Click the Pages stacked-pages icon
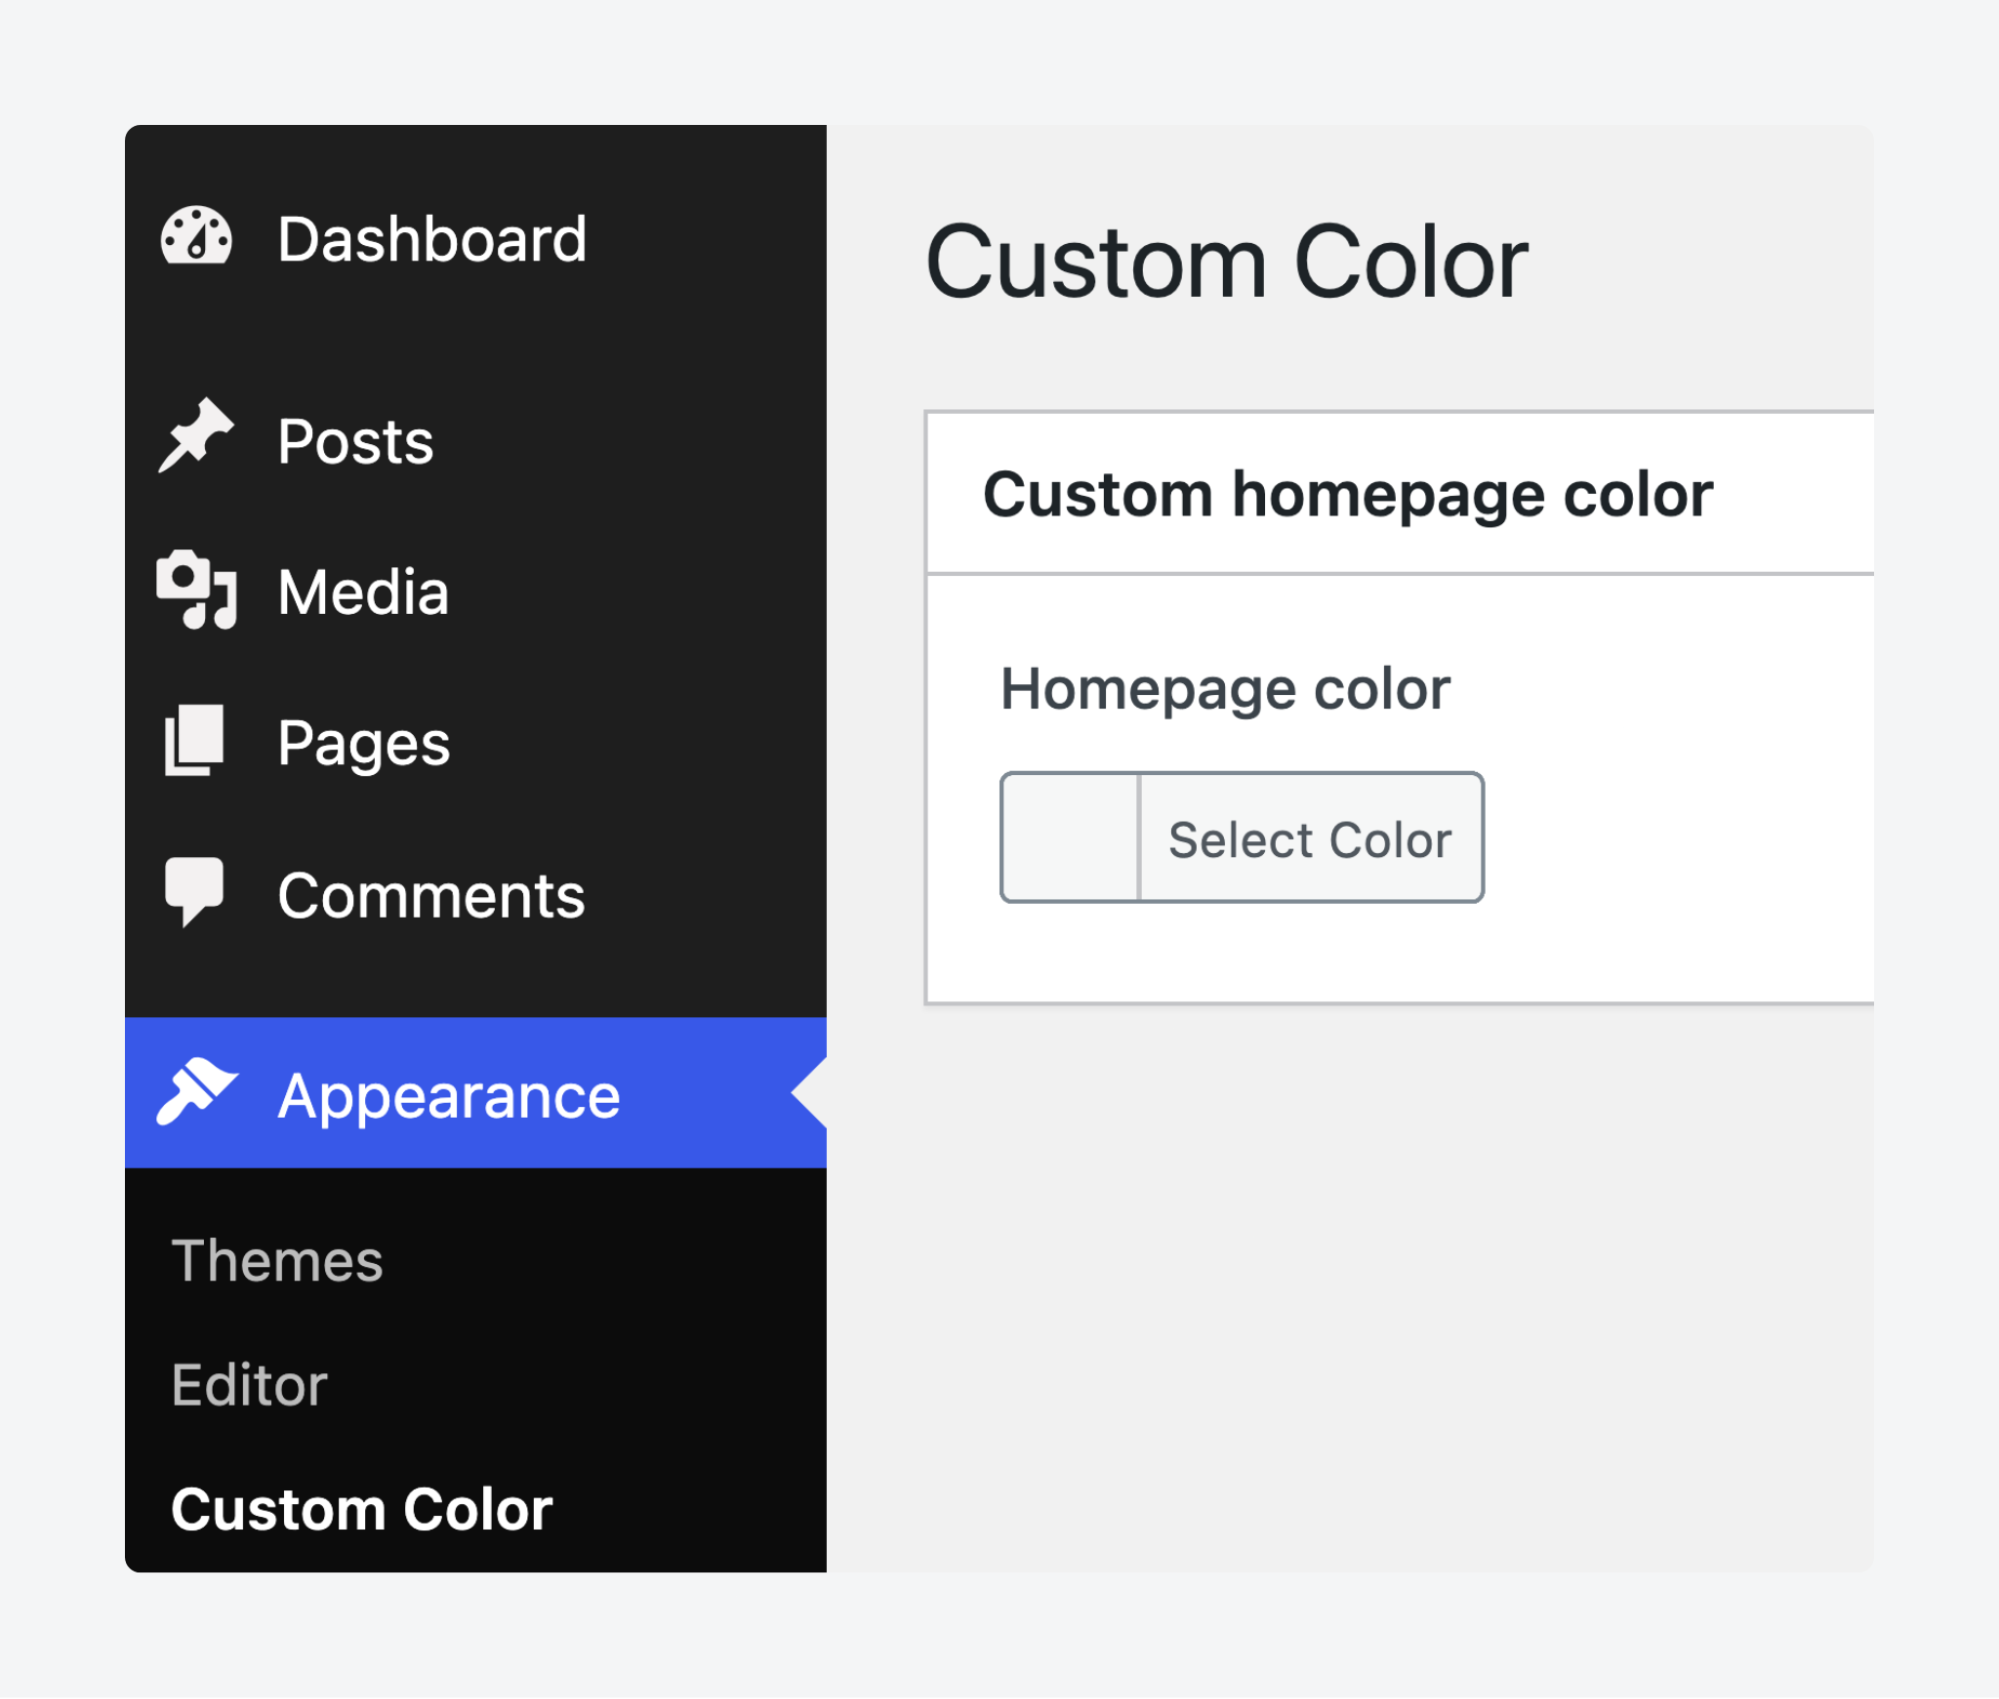The image size is (1999, 1699). tap(193, 740)
